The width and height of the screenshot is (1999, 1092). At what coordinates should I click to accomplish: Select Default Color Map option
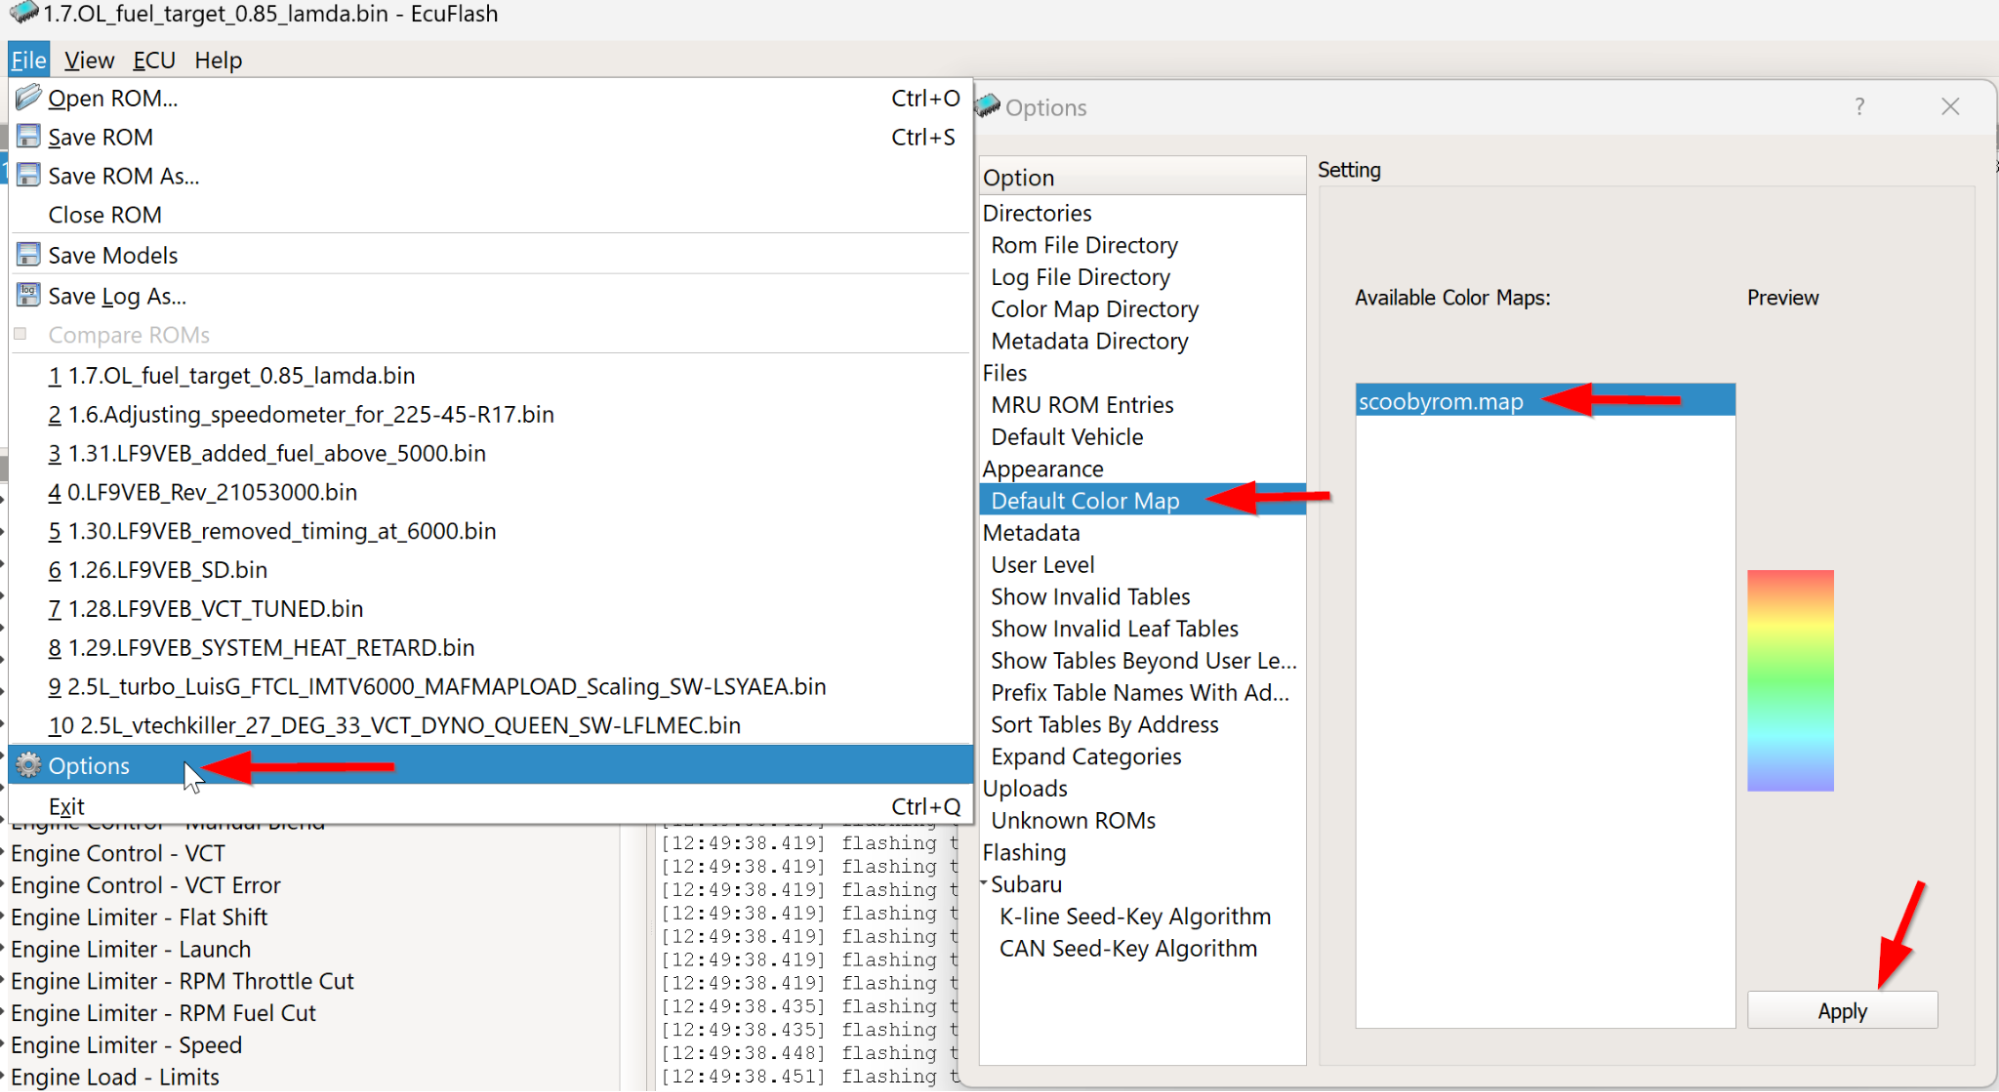point(1143,501)
